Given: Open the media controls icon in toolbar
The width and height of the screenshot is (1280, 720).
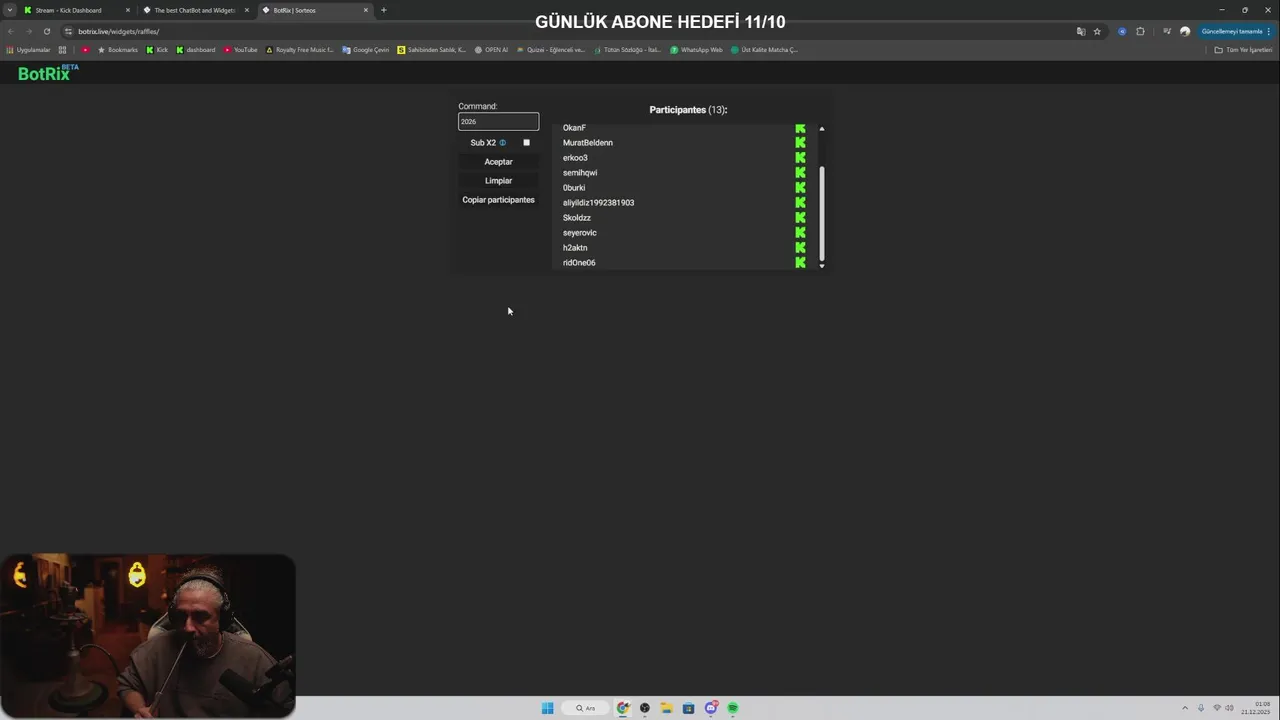Looking at the screenshot, I should pos(1166,31).
